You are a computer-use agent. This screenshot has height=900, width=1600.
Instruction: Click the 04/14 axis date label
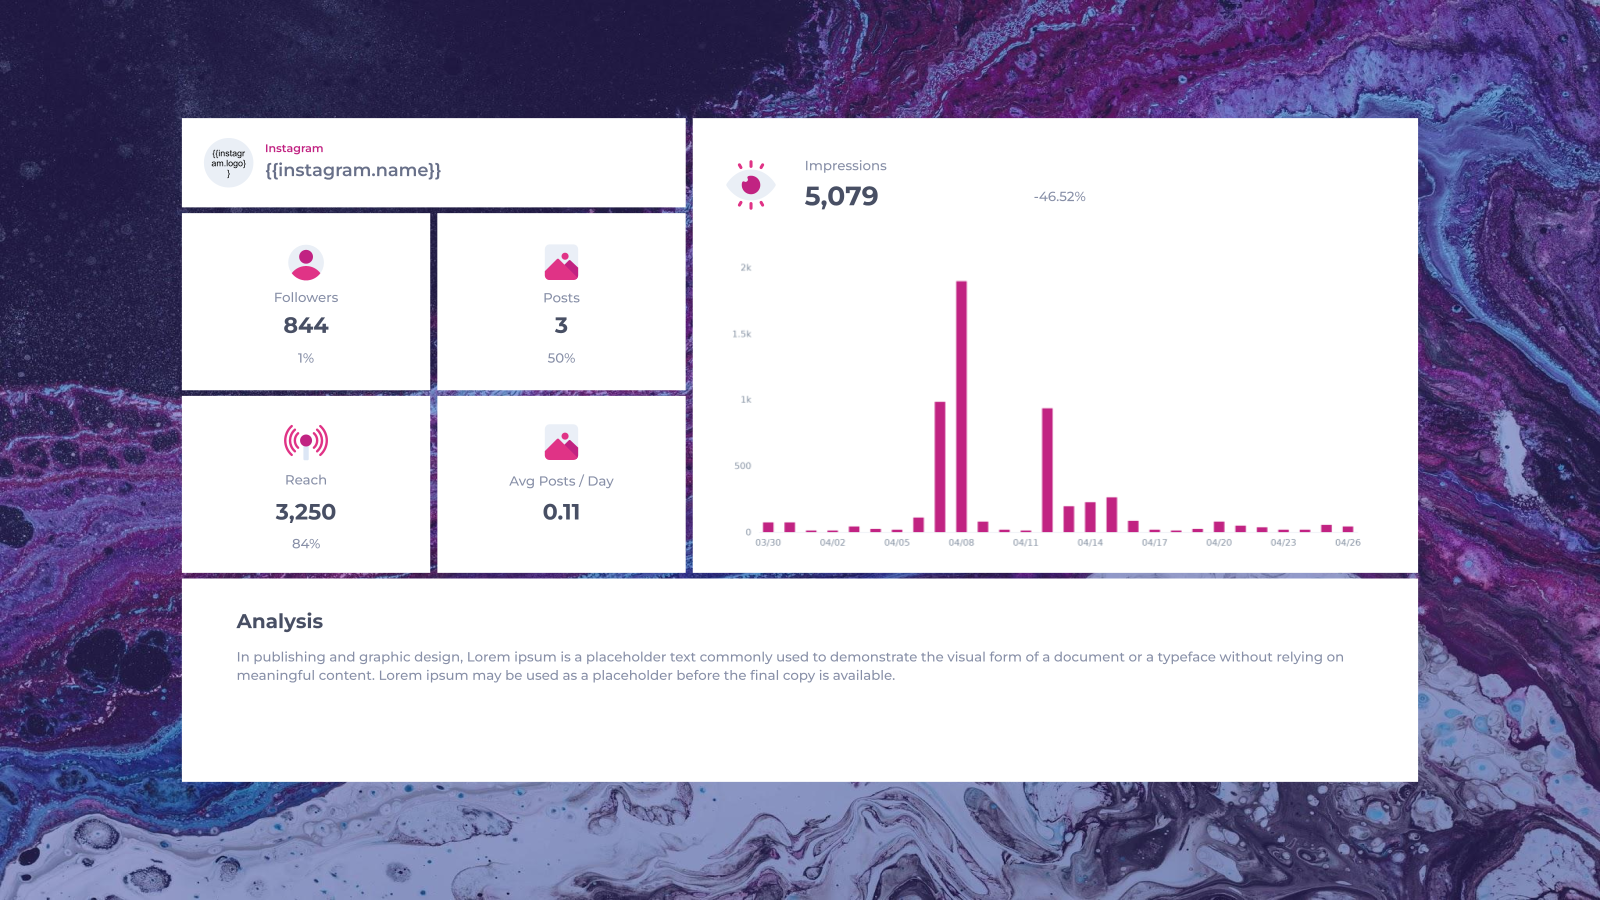pos(1090,543)
